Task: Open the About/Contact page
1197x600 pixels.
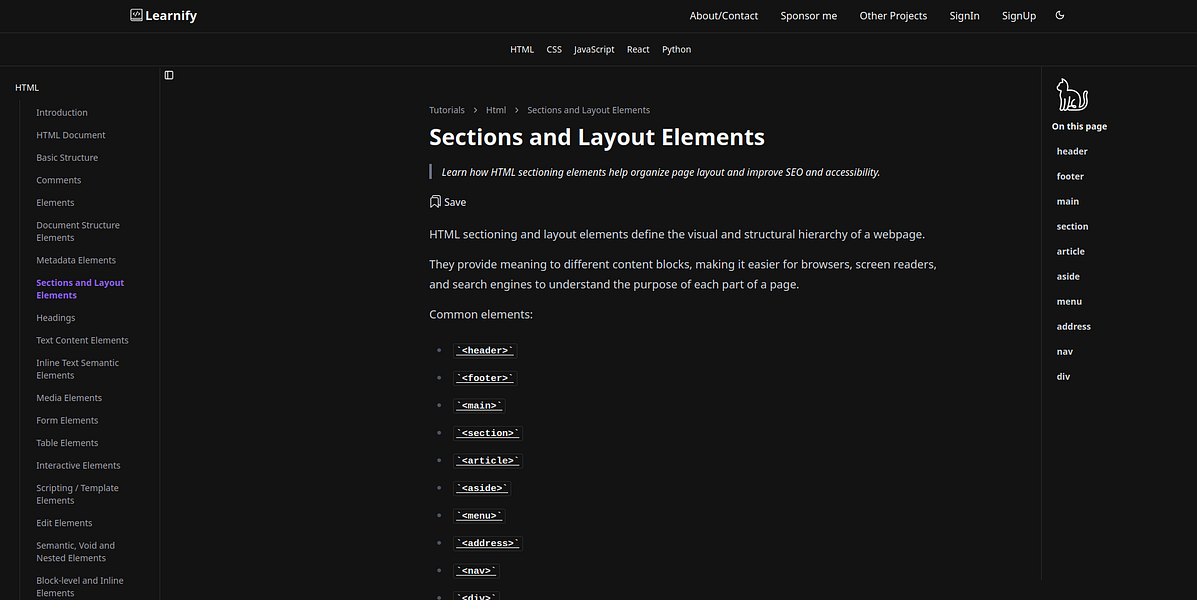Action: point(723,16)
